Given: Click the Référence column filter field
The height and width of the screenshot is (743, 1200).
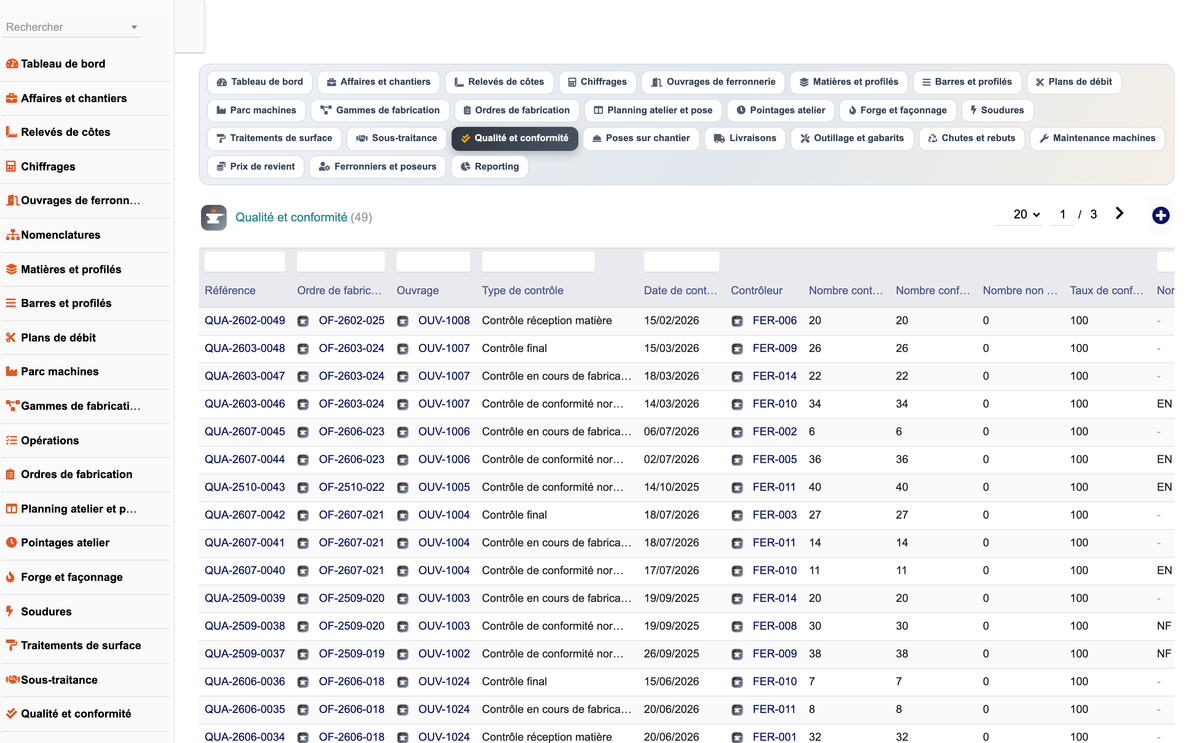Looking at the screenshot, I should (245, 262).
